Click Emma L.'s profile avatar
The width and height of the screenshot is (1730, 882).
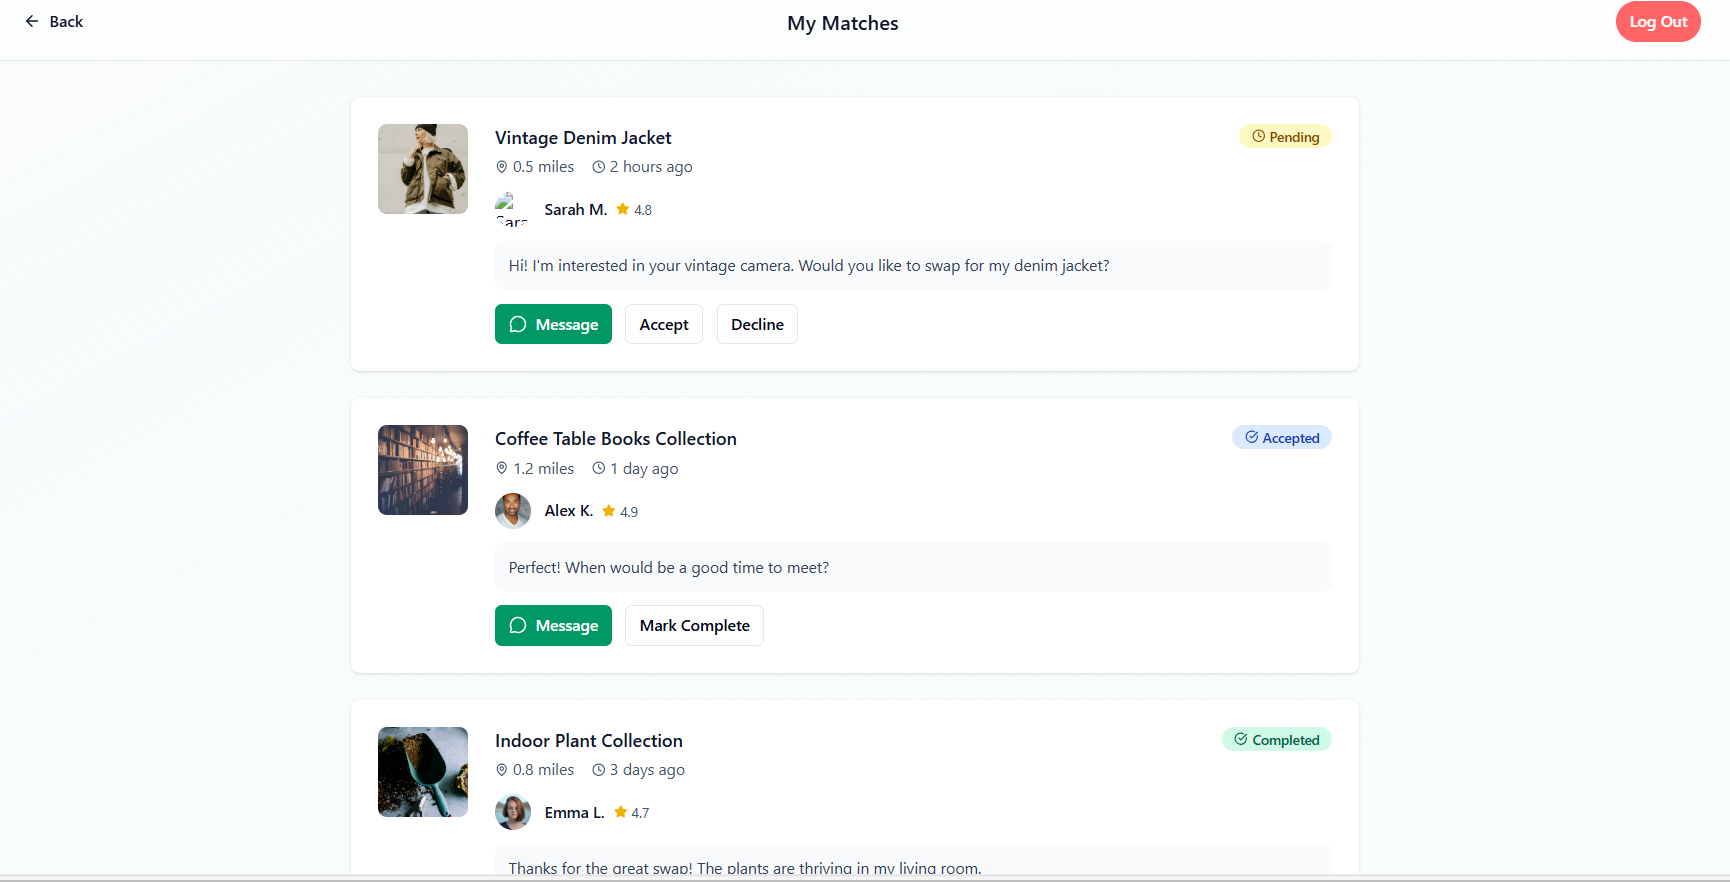tap(513, 812)
